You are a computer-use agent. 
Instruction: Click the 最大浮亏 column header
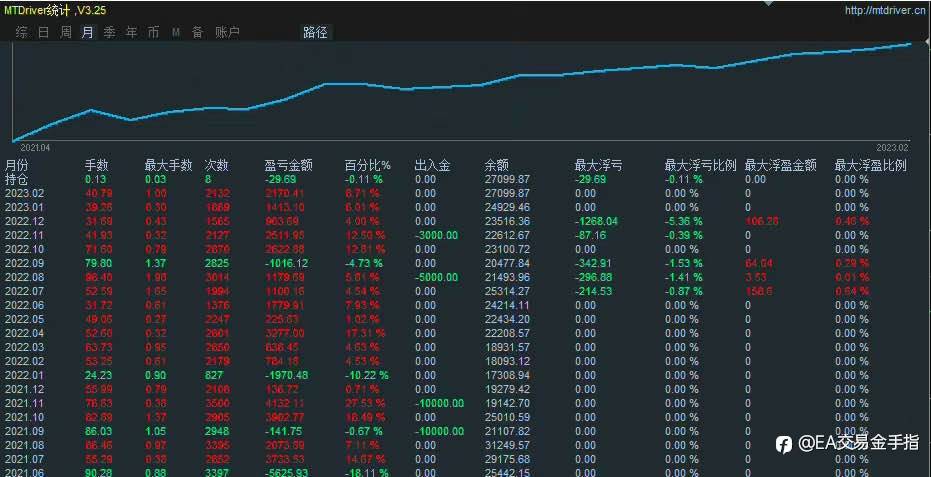point(598,166)
